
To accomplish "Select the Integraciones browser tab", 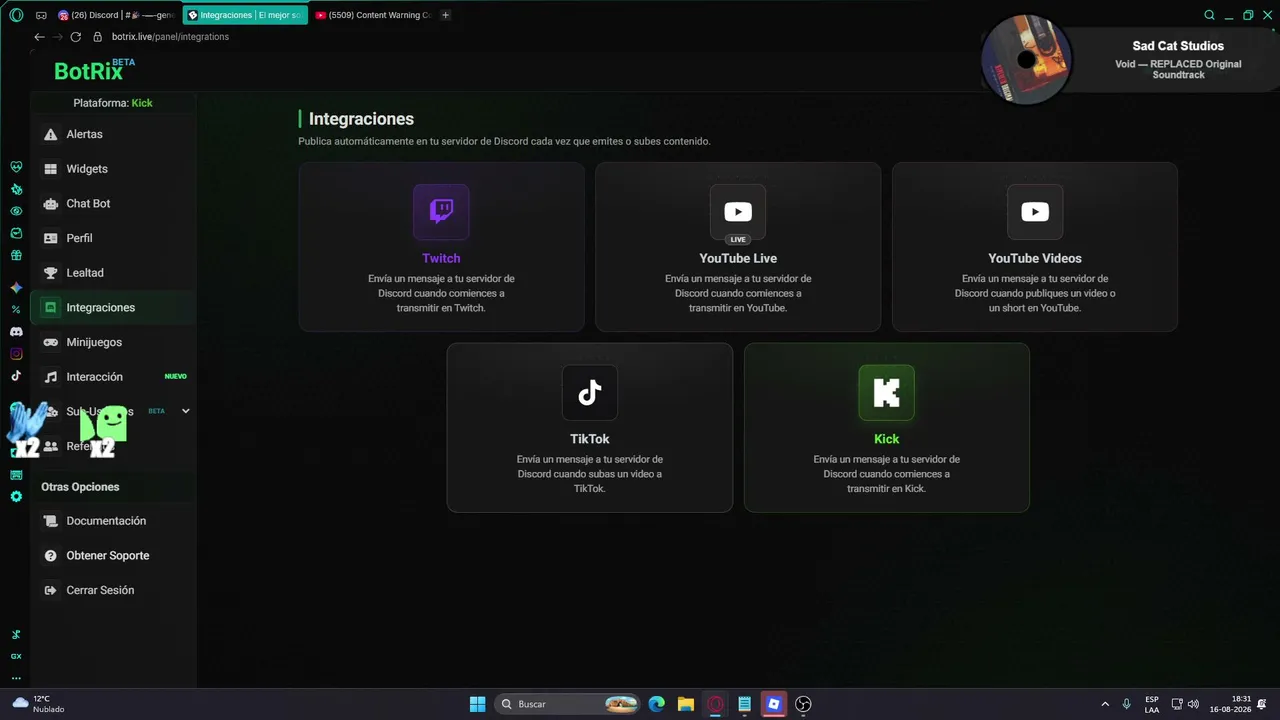I will pos(245,15).
